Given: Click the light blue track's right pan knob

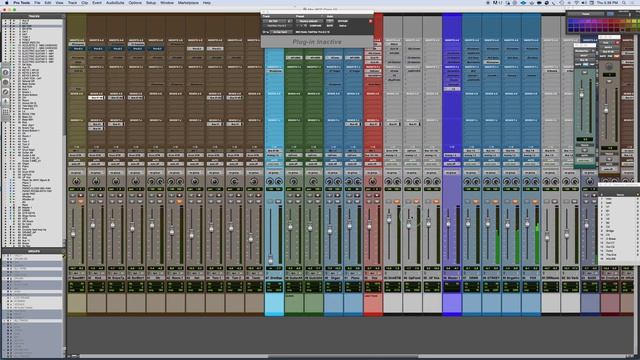Looking at the screenshot, I should 279,181.
